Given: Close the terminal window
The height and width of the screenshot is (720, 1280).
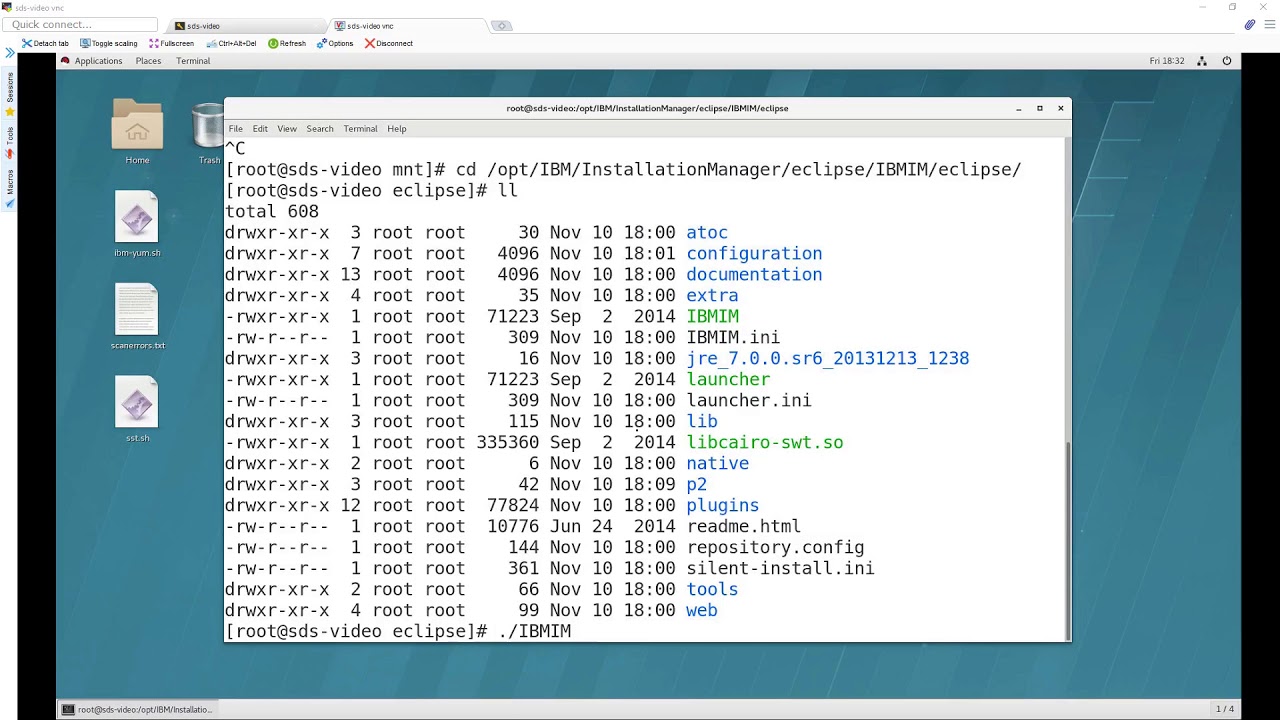Looking at the screenshot, I should [1061, 108].
